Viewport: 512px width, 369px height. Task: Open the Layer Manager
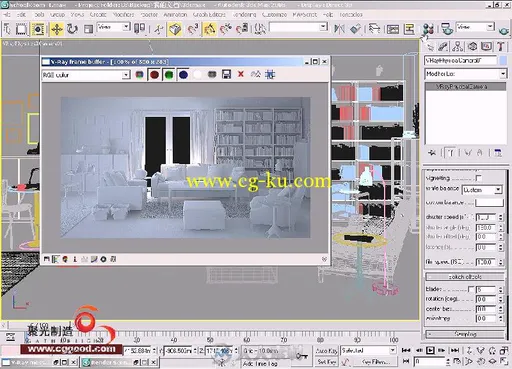374,29
